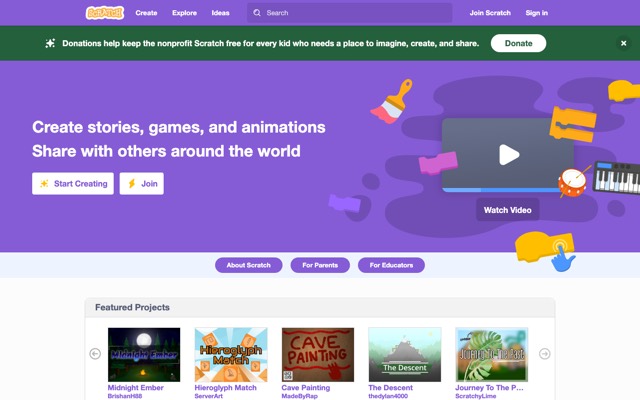Open the Ideas menu item

point(220,13)
